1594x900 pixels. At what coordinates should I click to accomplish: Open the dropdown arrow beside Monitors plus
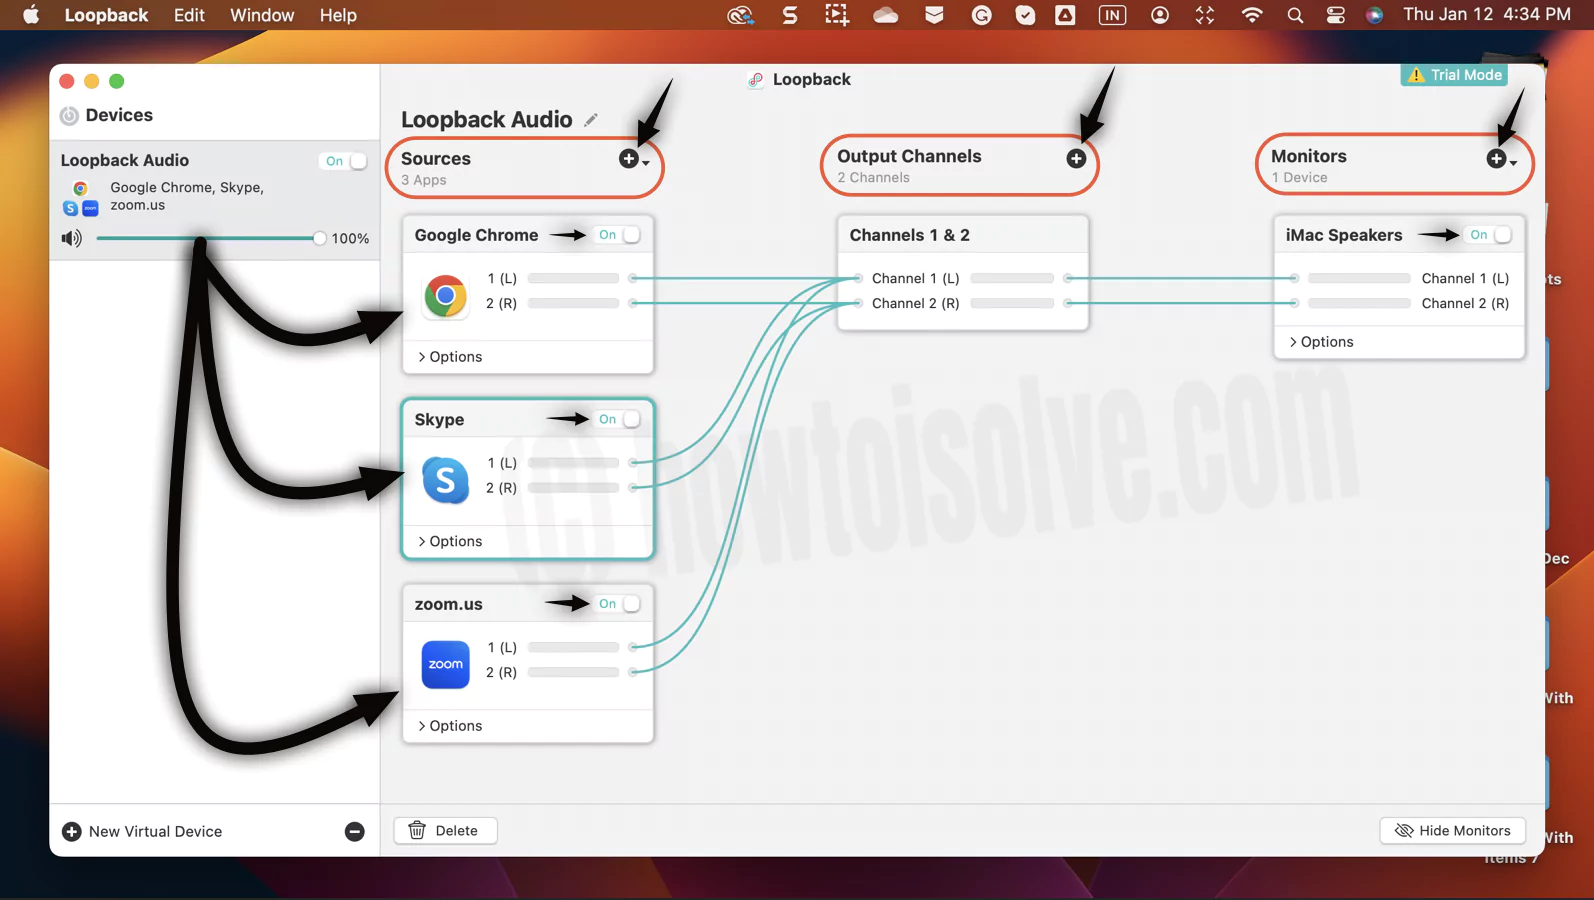coord(1513,163)
